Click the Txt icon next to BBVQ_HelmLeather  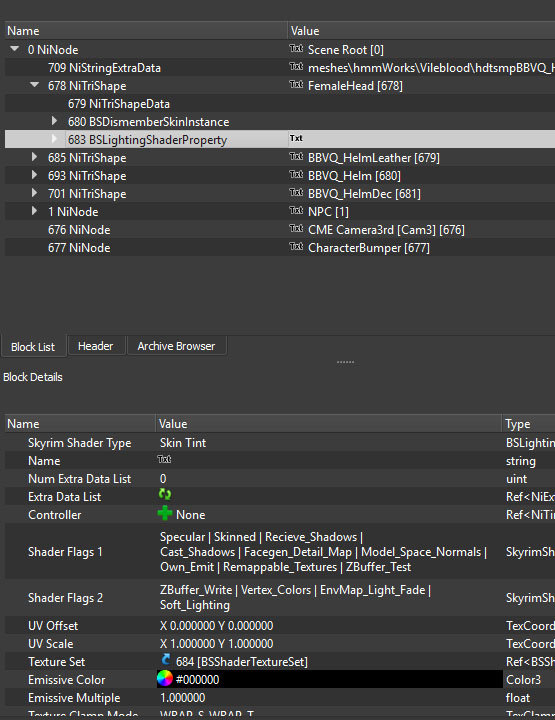click(x=296, y=156)
